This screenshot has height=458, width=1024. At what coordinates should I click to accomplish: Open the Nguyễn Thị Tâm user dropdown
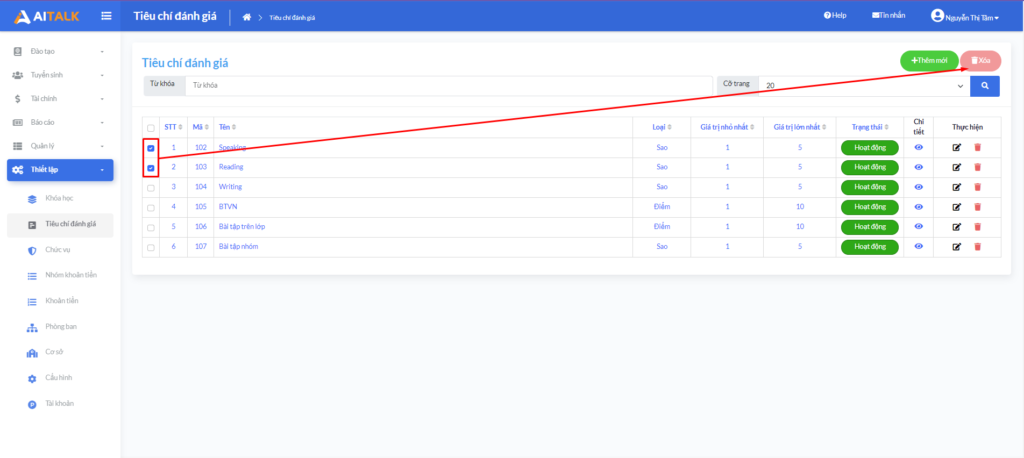tap(964, 16)
